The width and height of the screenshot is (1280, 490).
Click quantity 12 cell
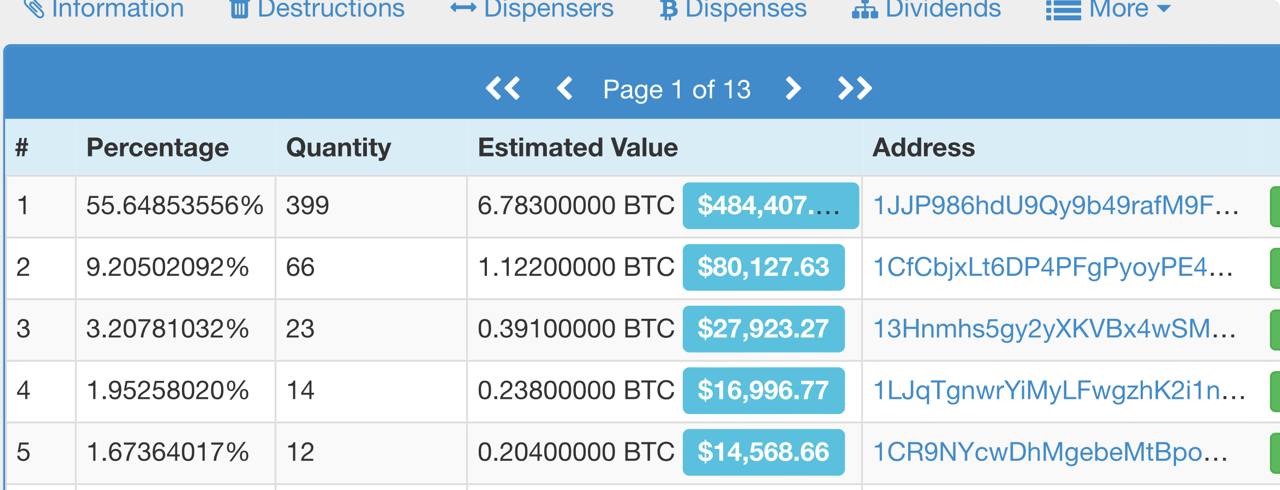click(371, 452)
